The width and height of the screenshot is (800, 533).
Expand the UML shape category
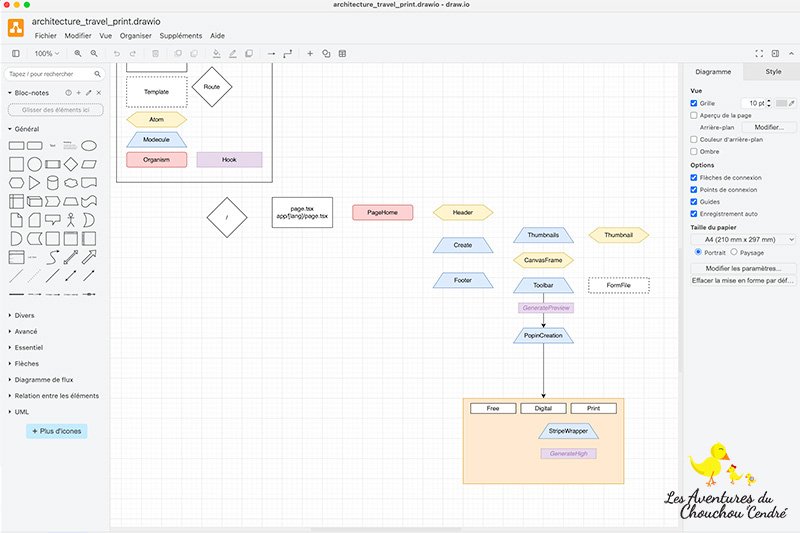(22, 411)
